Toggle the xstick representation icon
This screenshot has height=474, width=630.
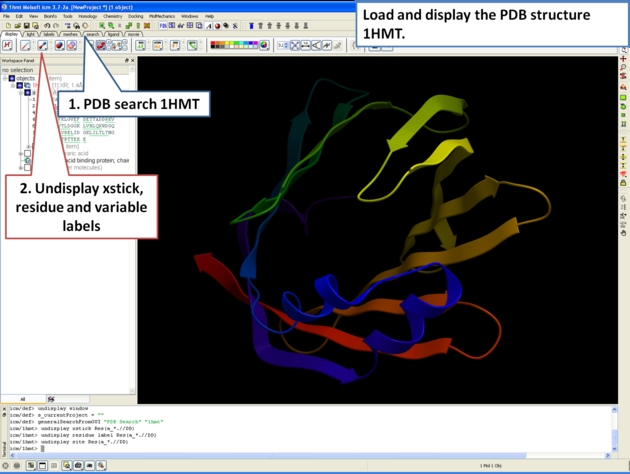(x=43, y=45)
